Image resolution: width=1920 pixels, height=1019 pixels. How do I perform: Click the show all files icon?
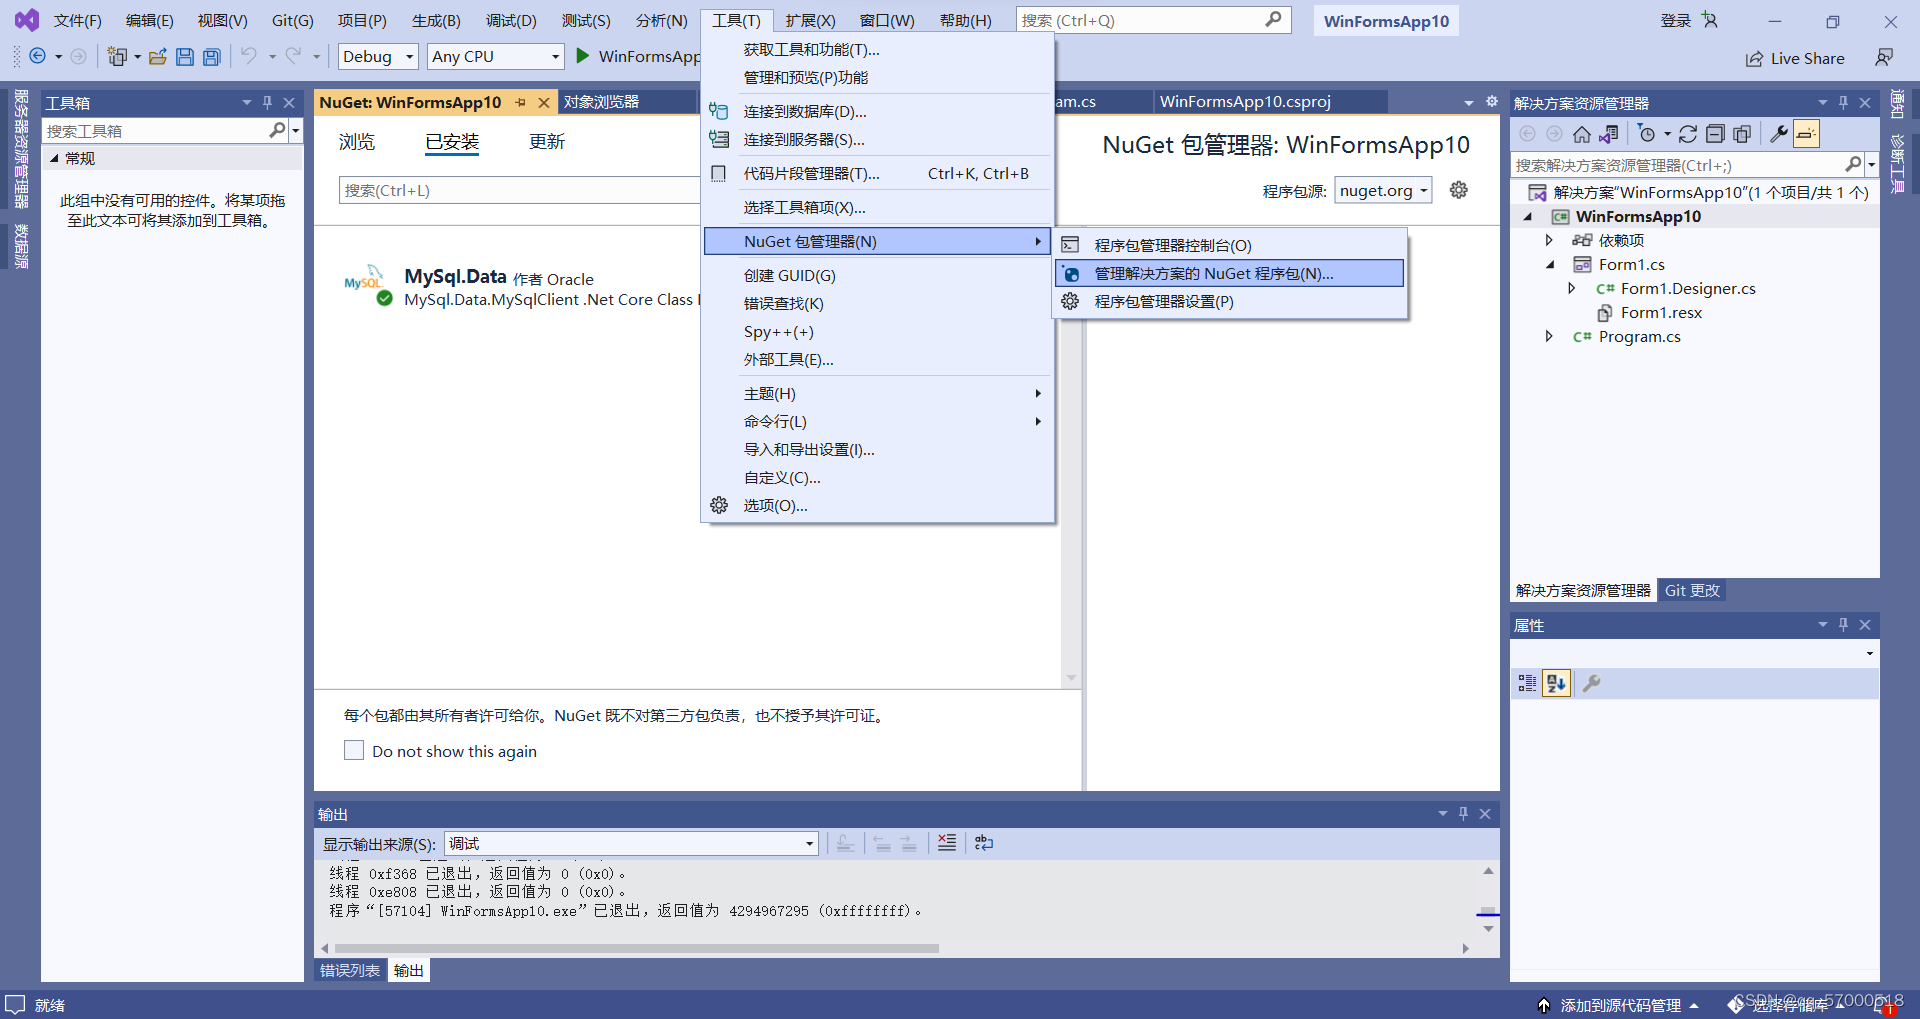[x=1742, y=134]
